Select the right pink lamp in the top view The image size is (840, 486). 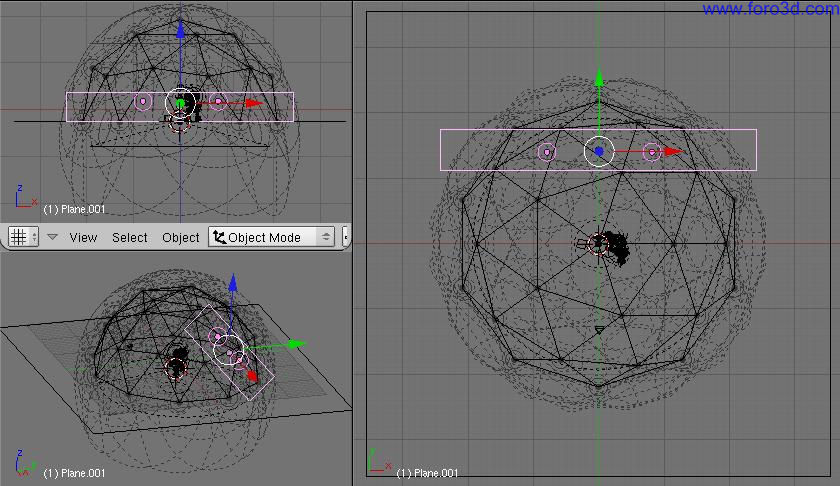click(651, 153)
